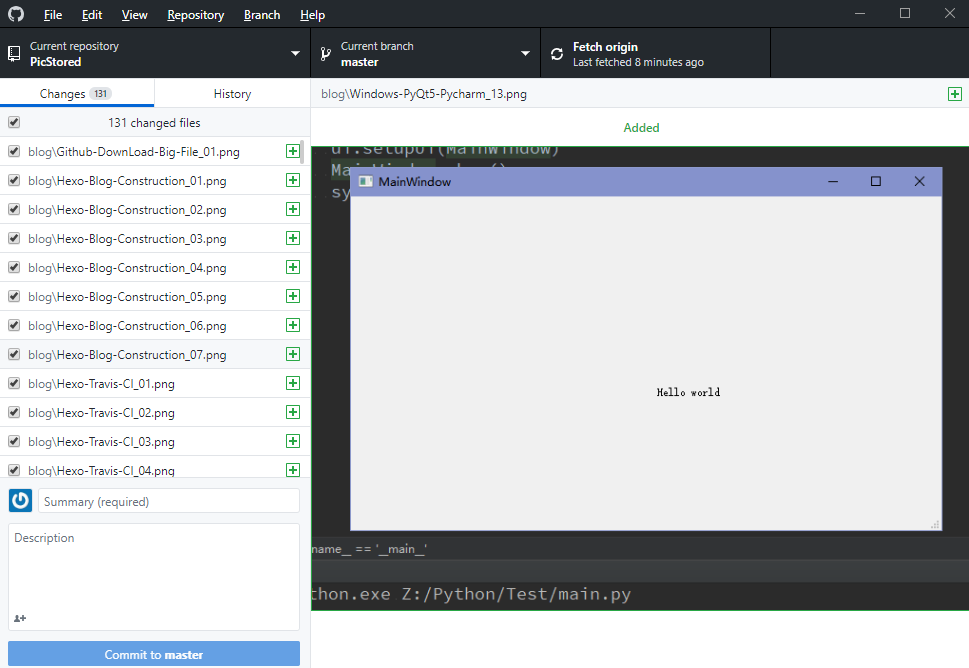
Task: Open the View menu
Action: tap(135, 15)
